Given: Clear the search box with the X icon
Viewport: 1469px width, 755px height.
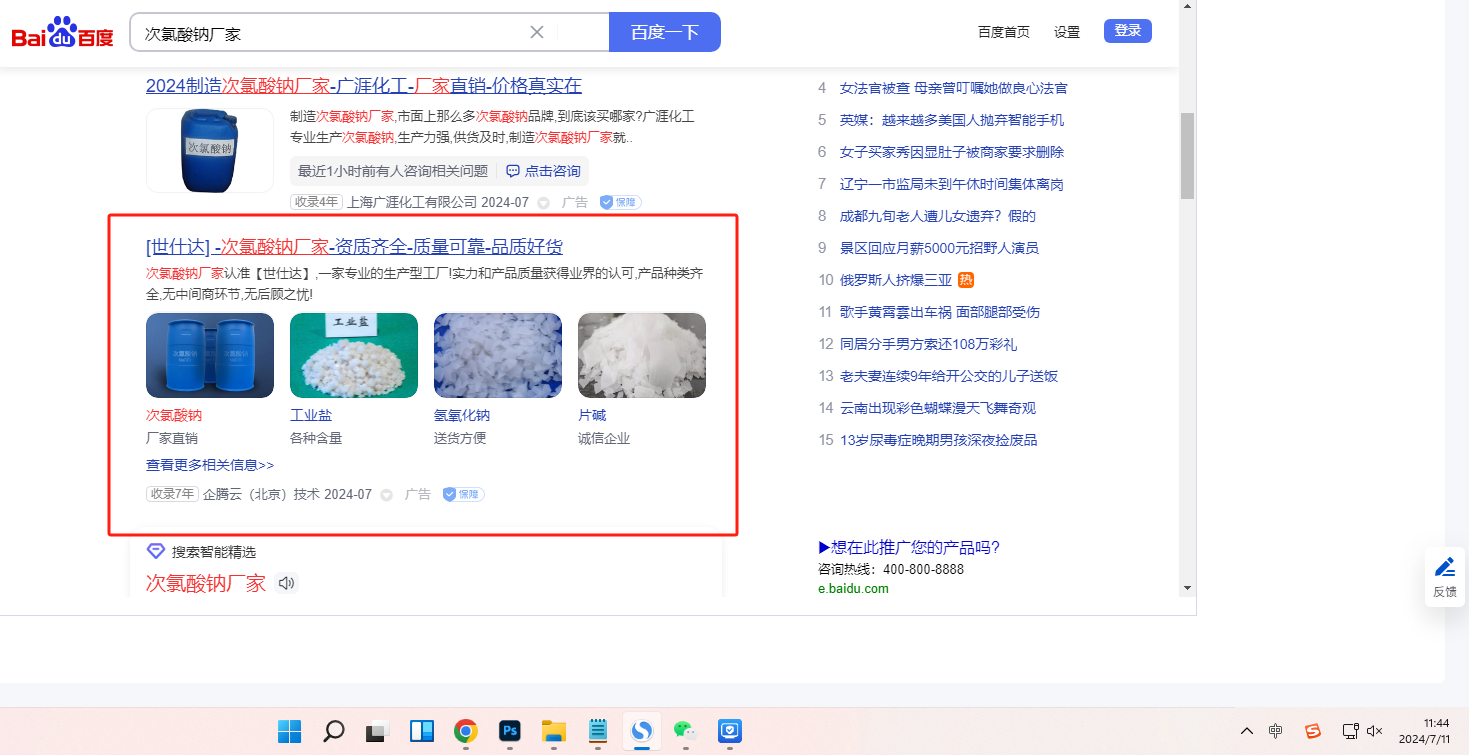Looking at the screenshot, I should pyautogui.click(x=537, y=32).
